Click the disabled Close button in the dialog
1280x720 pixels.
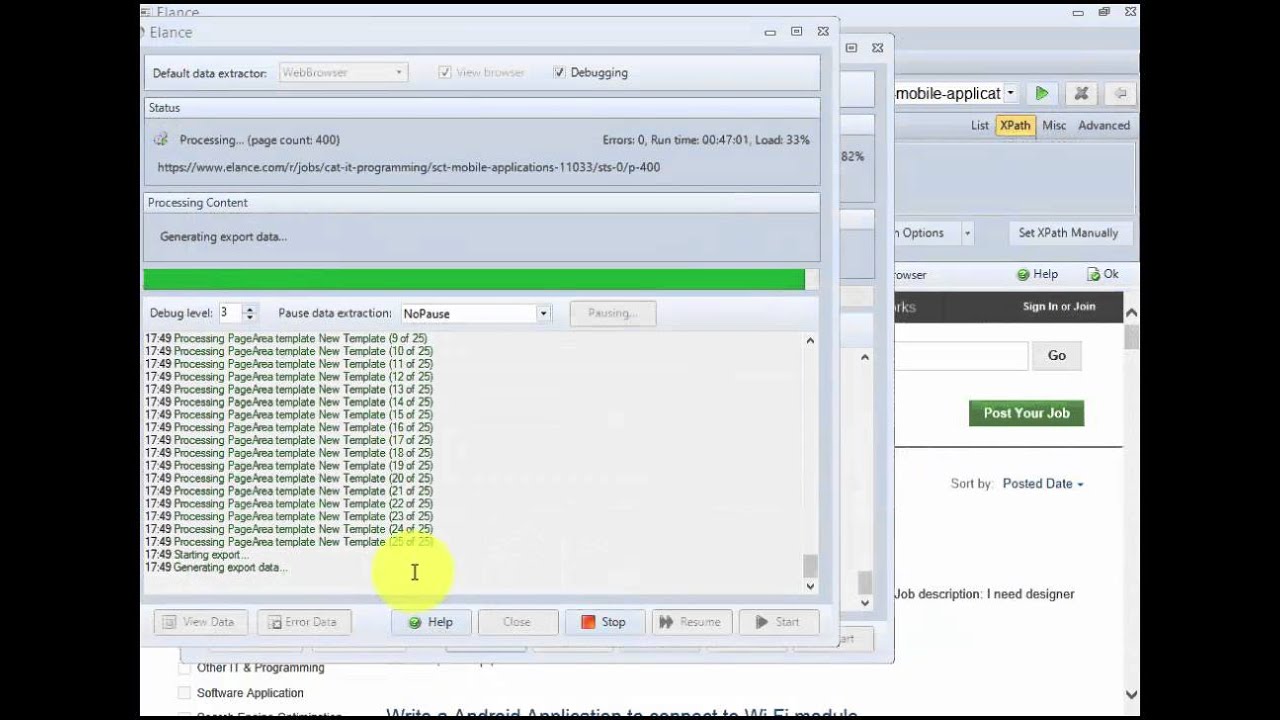(517, 622)
